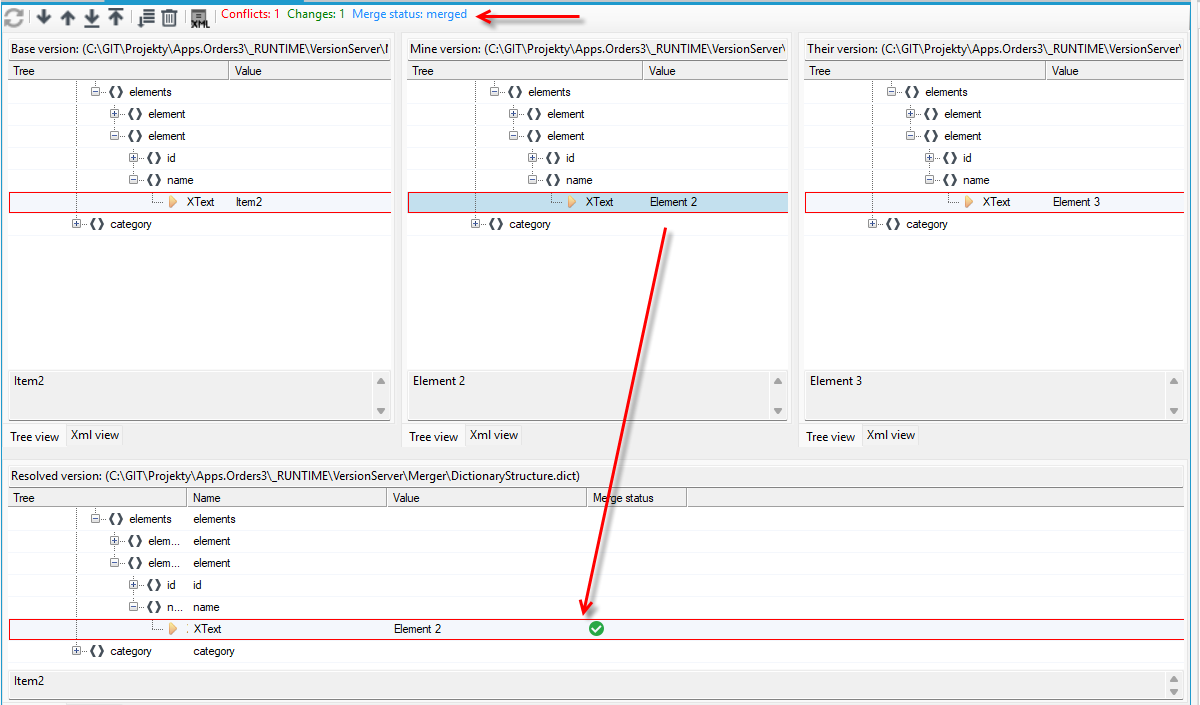This screenshot has height=705, width=1200.
Task: Click the XML toolbar icon
Action: pos(199,18)
